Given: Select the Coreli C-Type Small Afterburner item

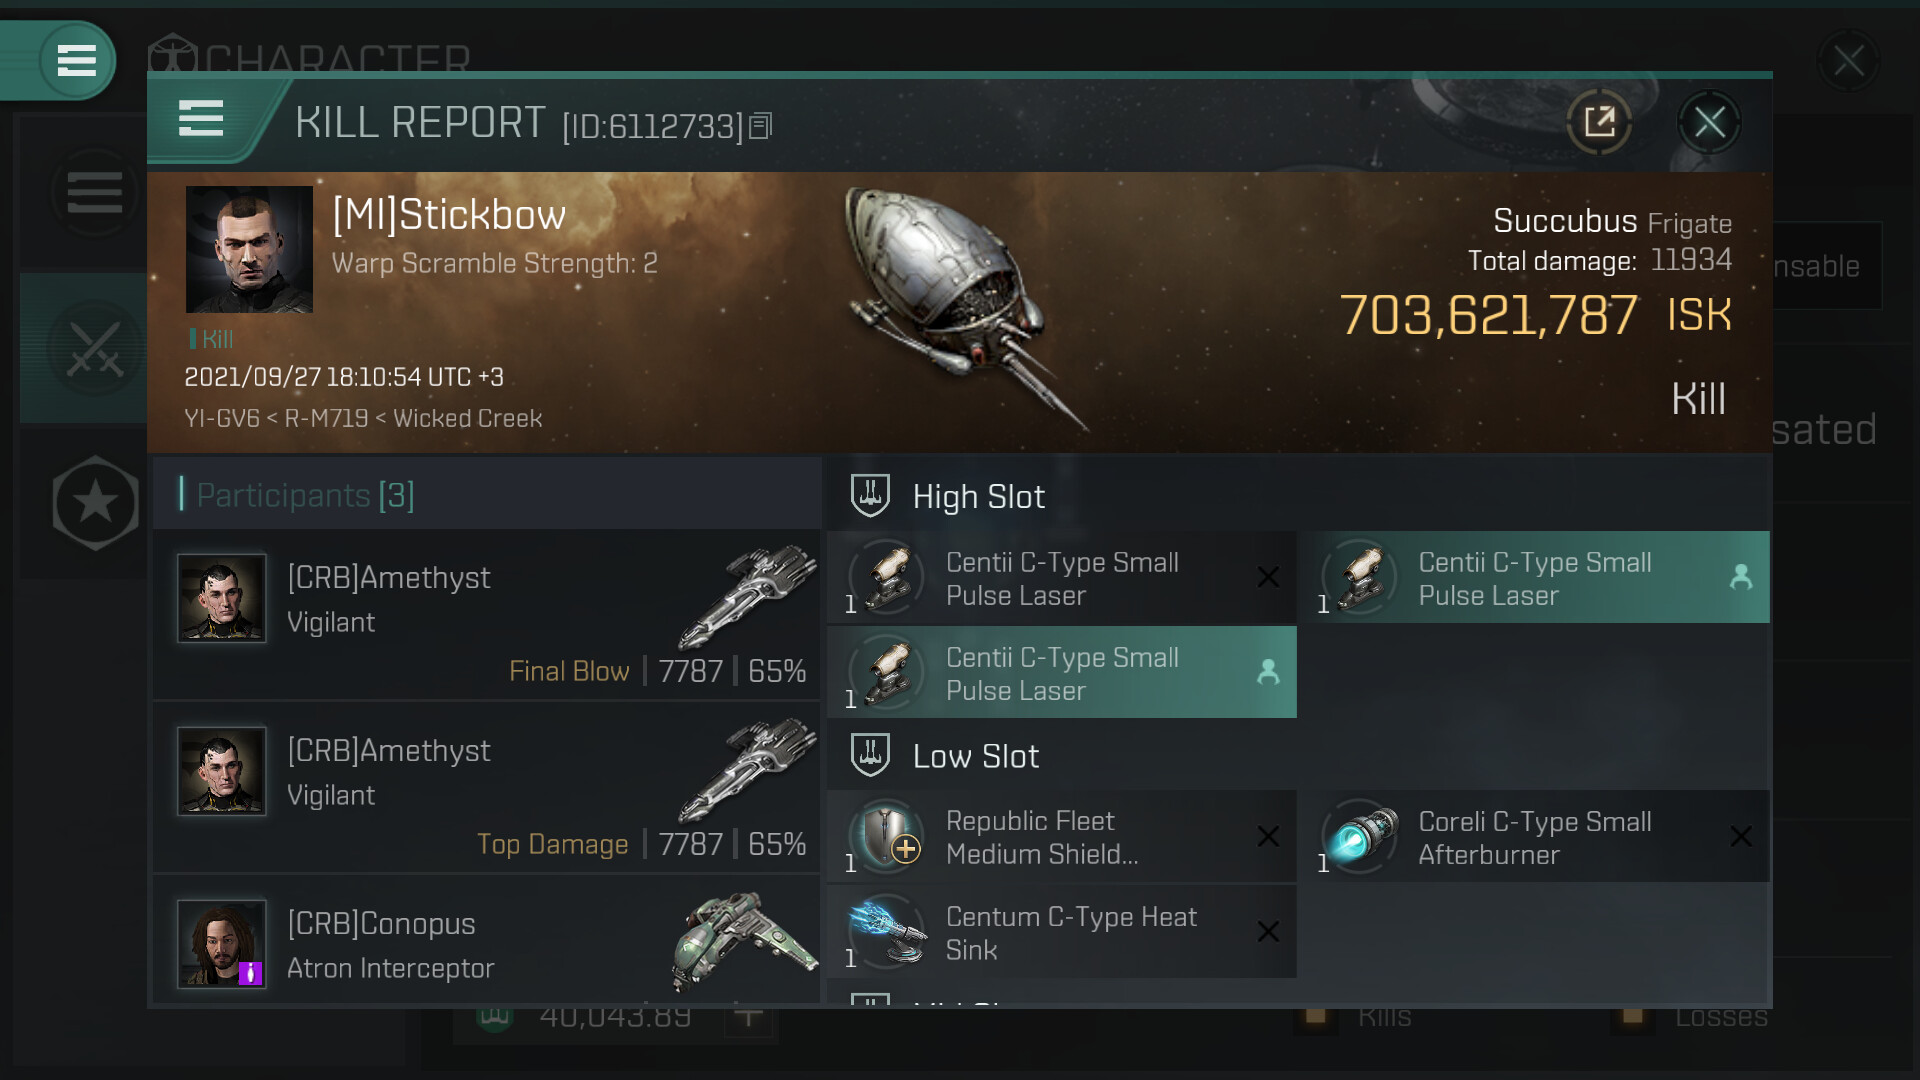Looking at the screenshot, I should click(1534, 837).
